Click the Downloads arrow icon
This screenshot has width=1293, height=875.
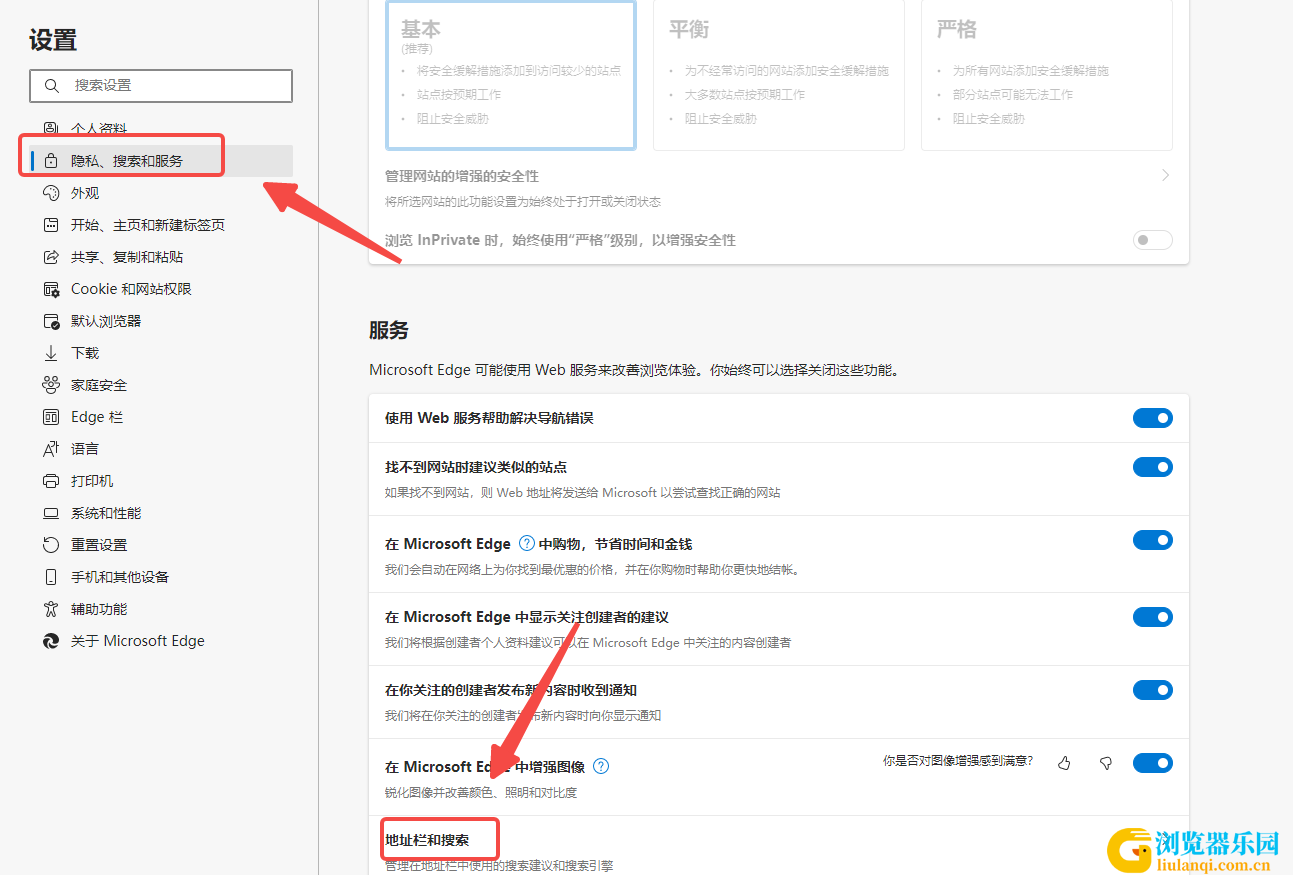pyautogui.click(x=51, y=353)
